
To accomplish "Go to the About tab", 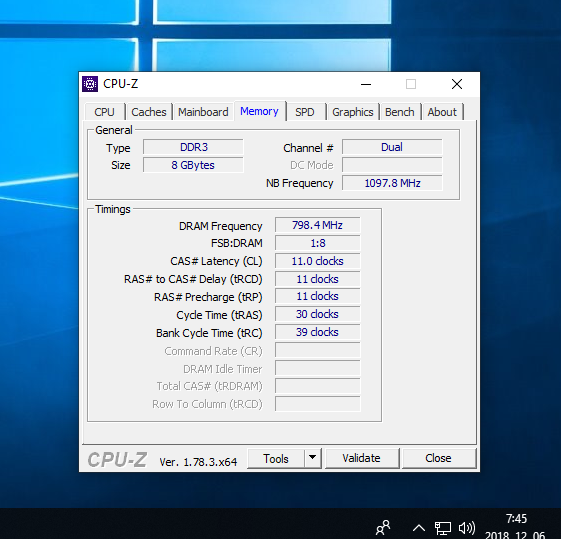I will click(442, 112).
